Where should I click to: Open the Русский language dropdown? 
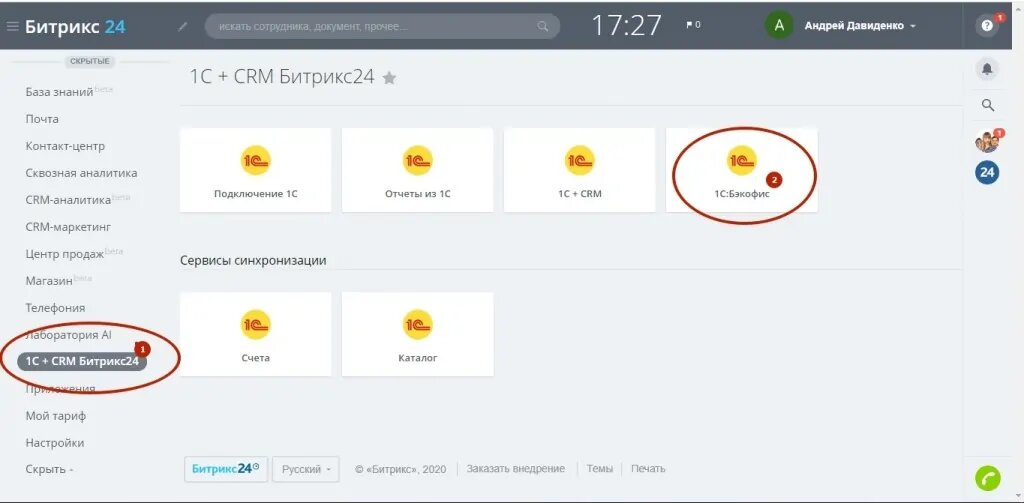[306, 469]
